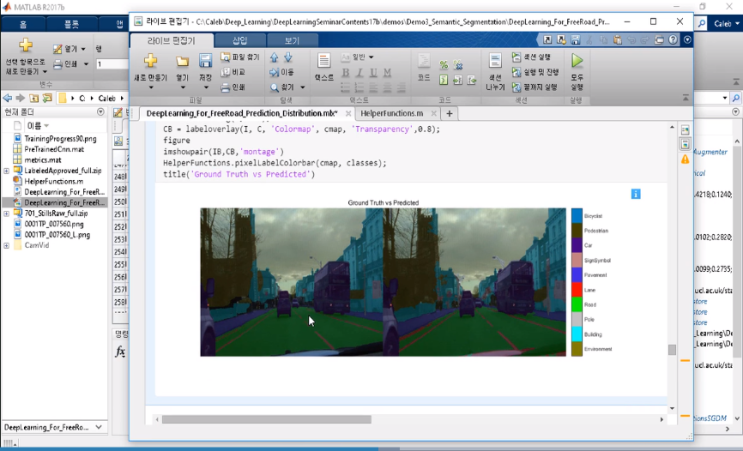743x451 pixels.
Task: Expand the LabeledApproved_full.zip tree node
Action: [x=6, y=170]
